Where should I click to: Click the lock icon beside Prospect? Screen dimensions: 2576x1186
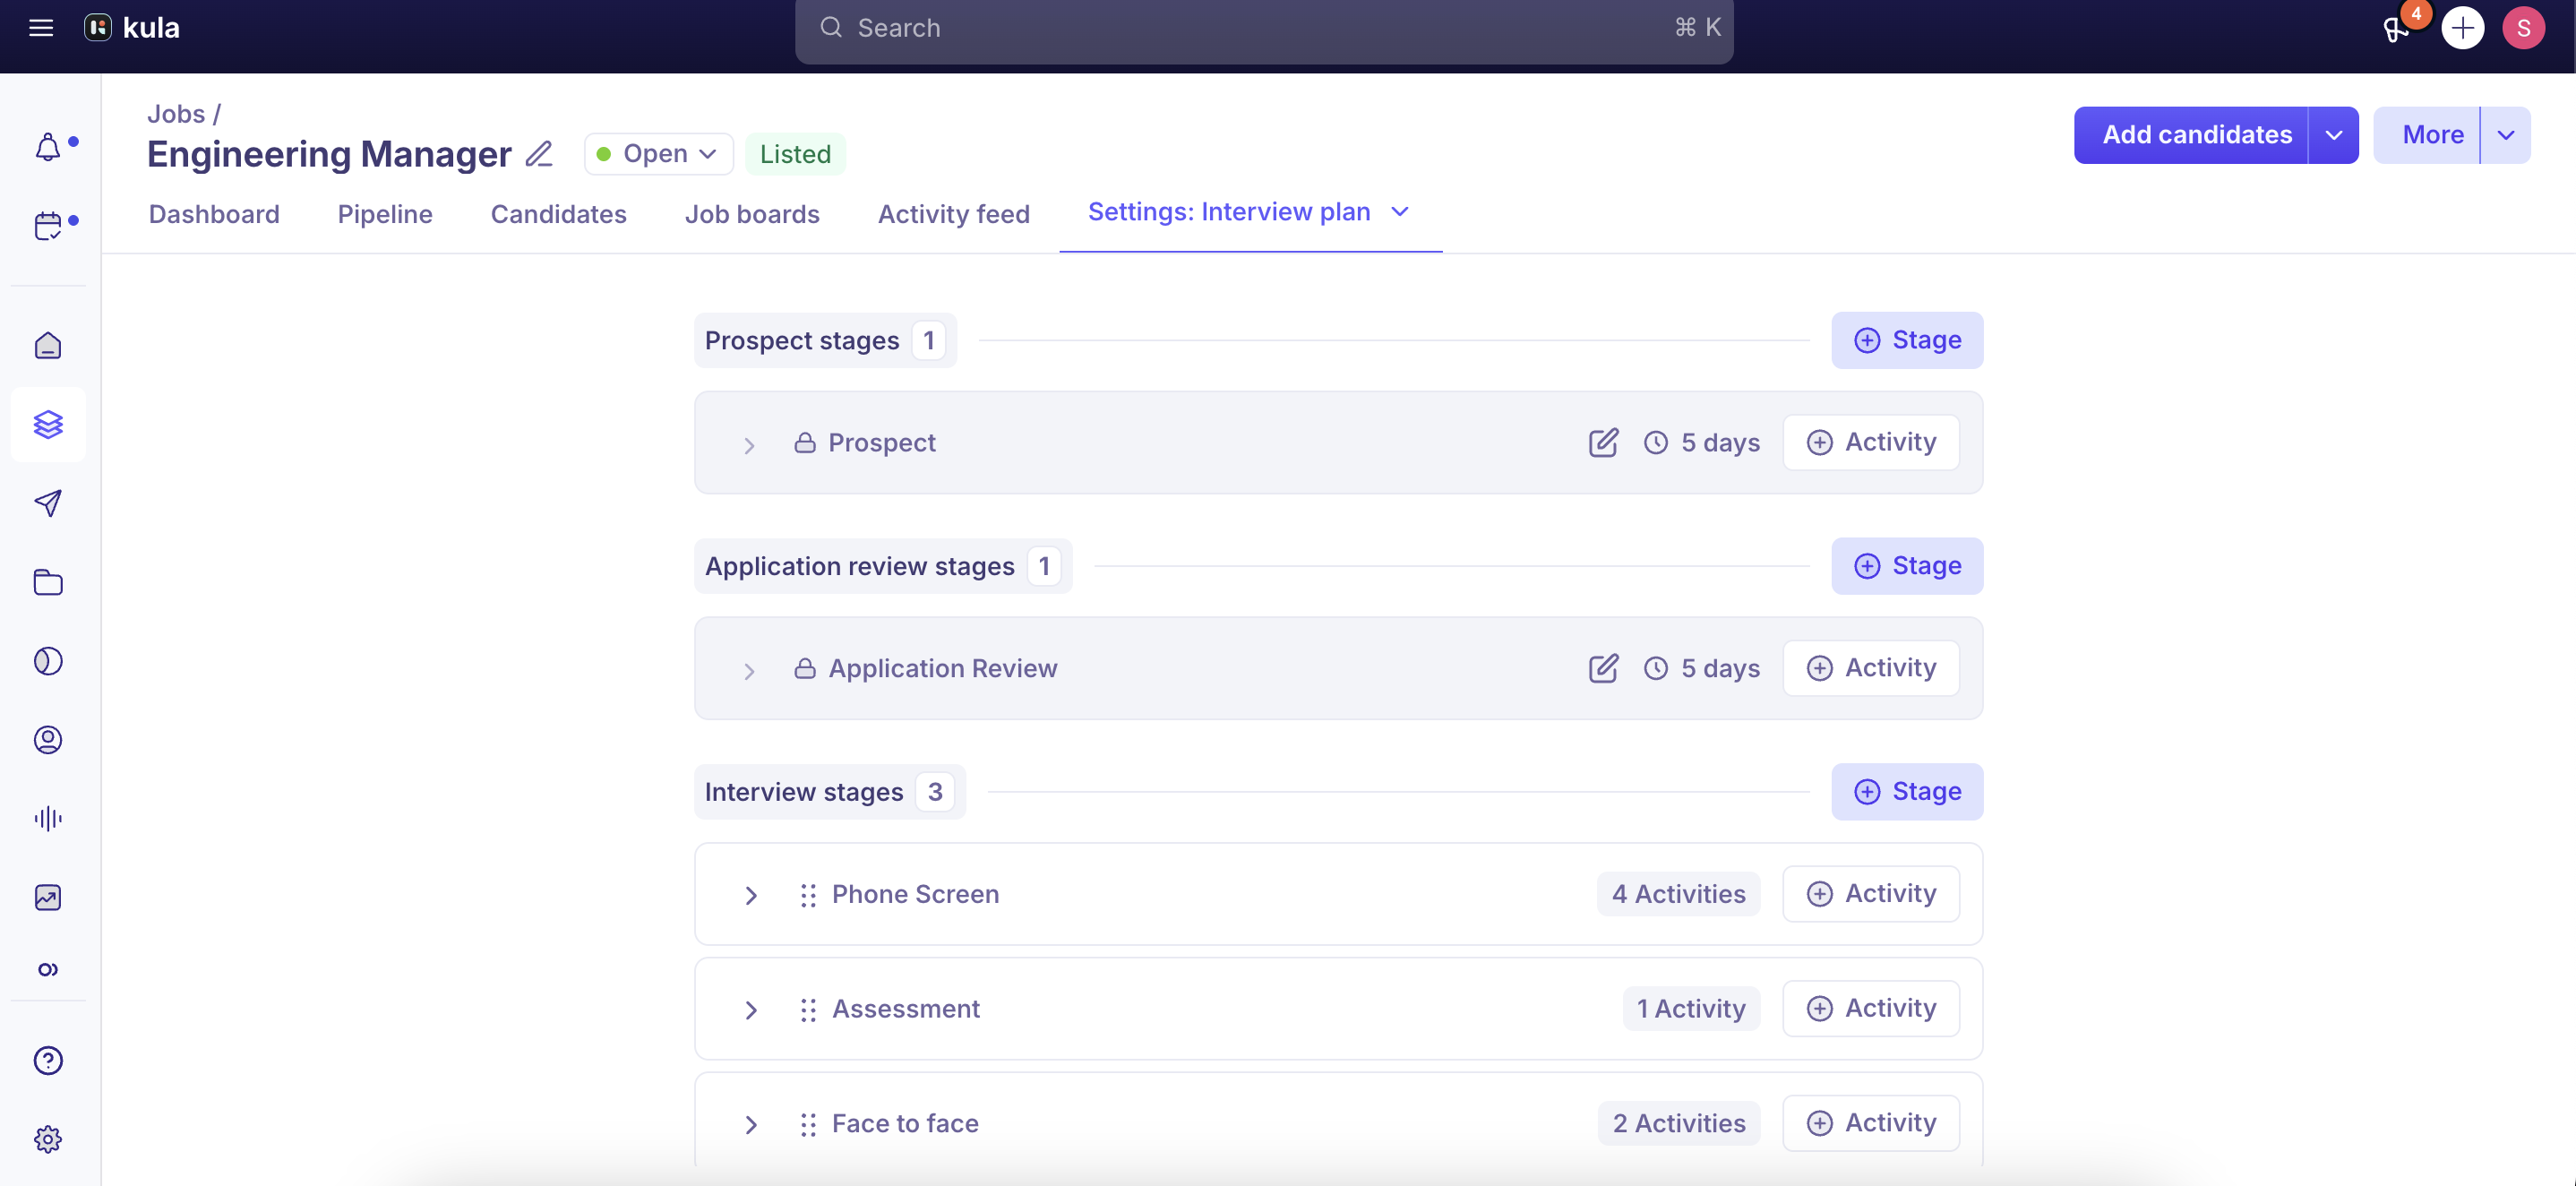[805, 442]
